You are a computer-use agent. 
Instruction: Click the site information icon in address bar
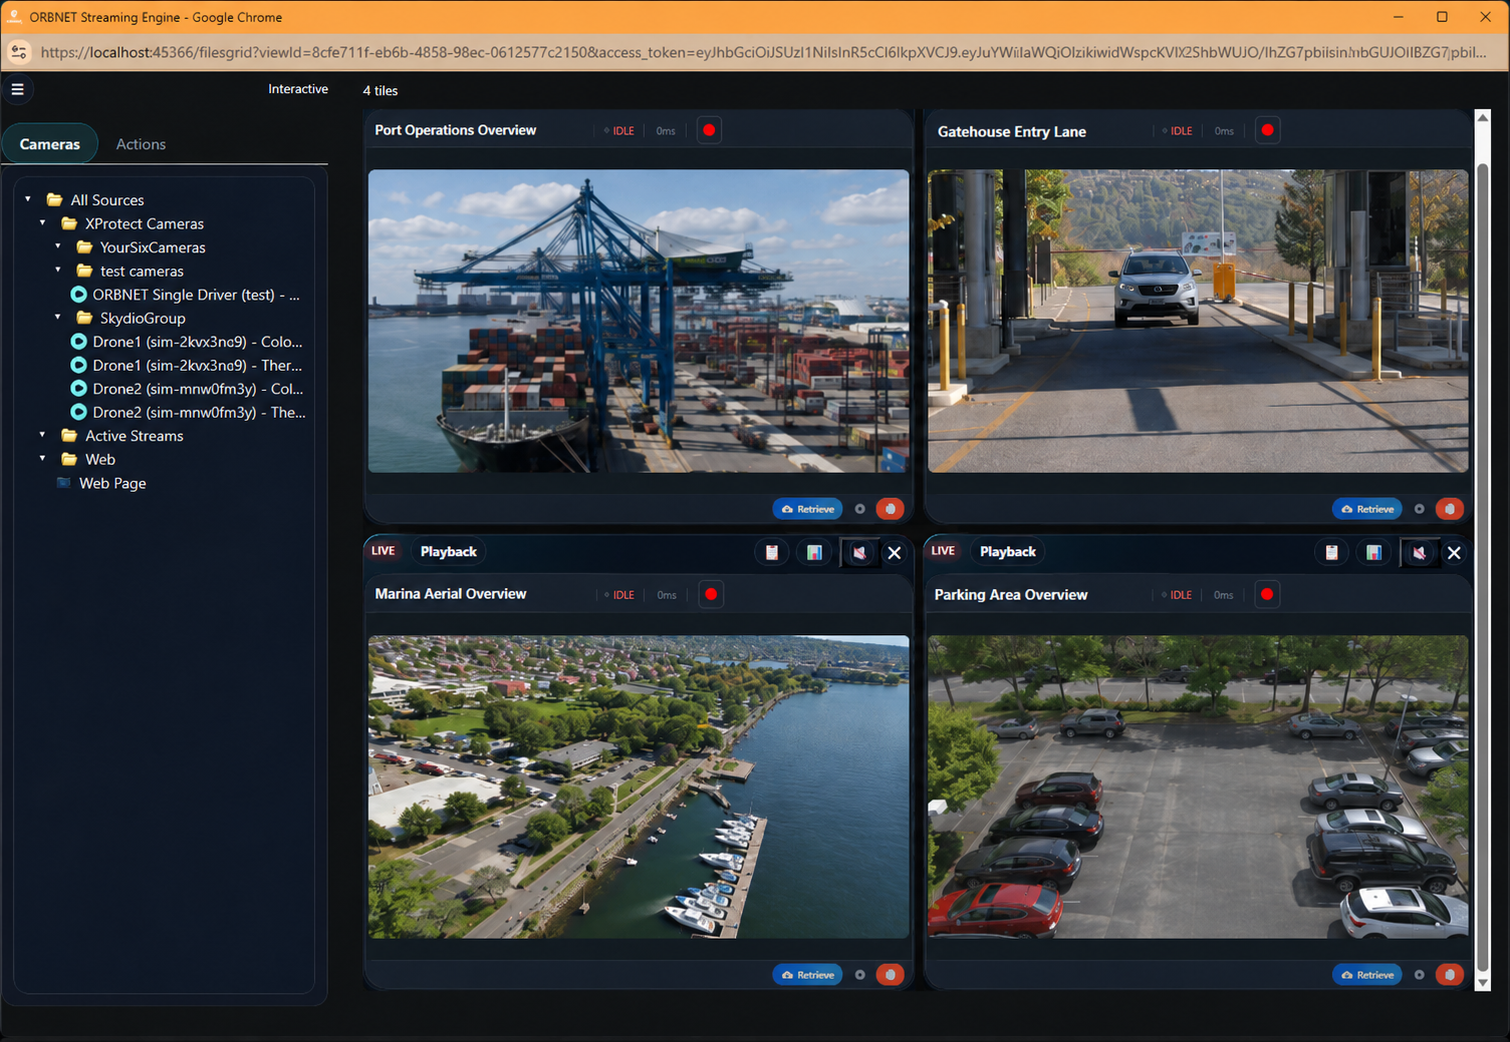[x=19, y=52]
